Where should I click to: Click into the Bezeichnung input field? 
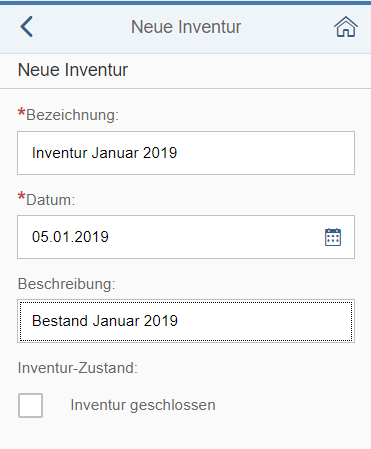[x=186, y=153]
